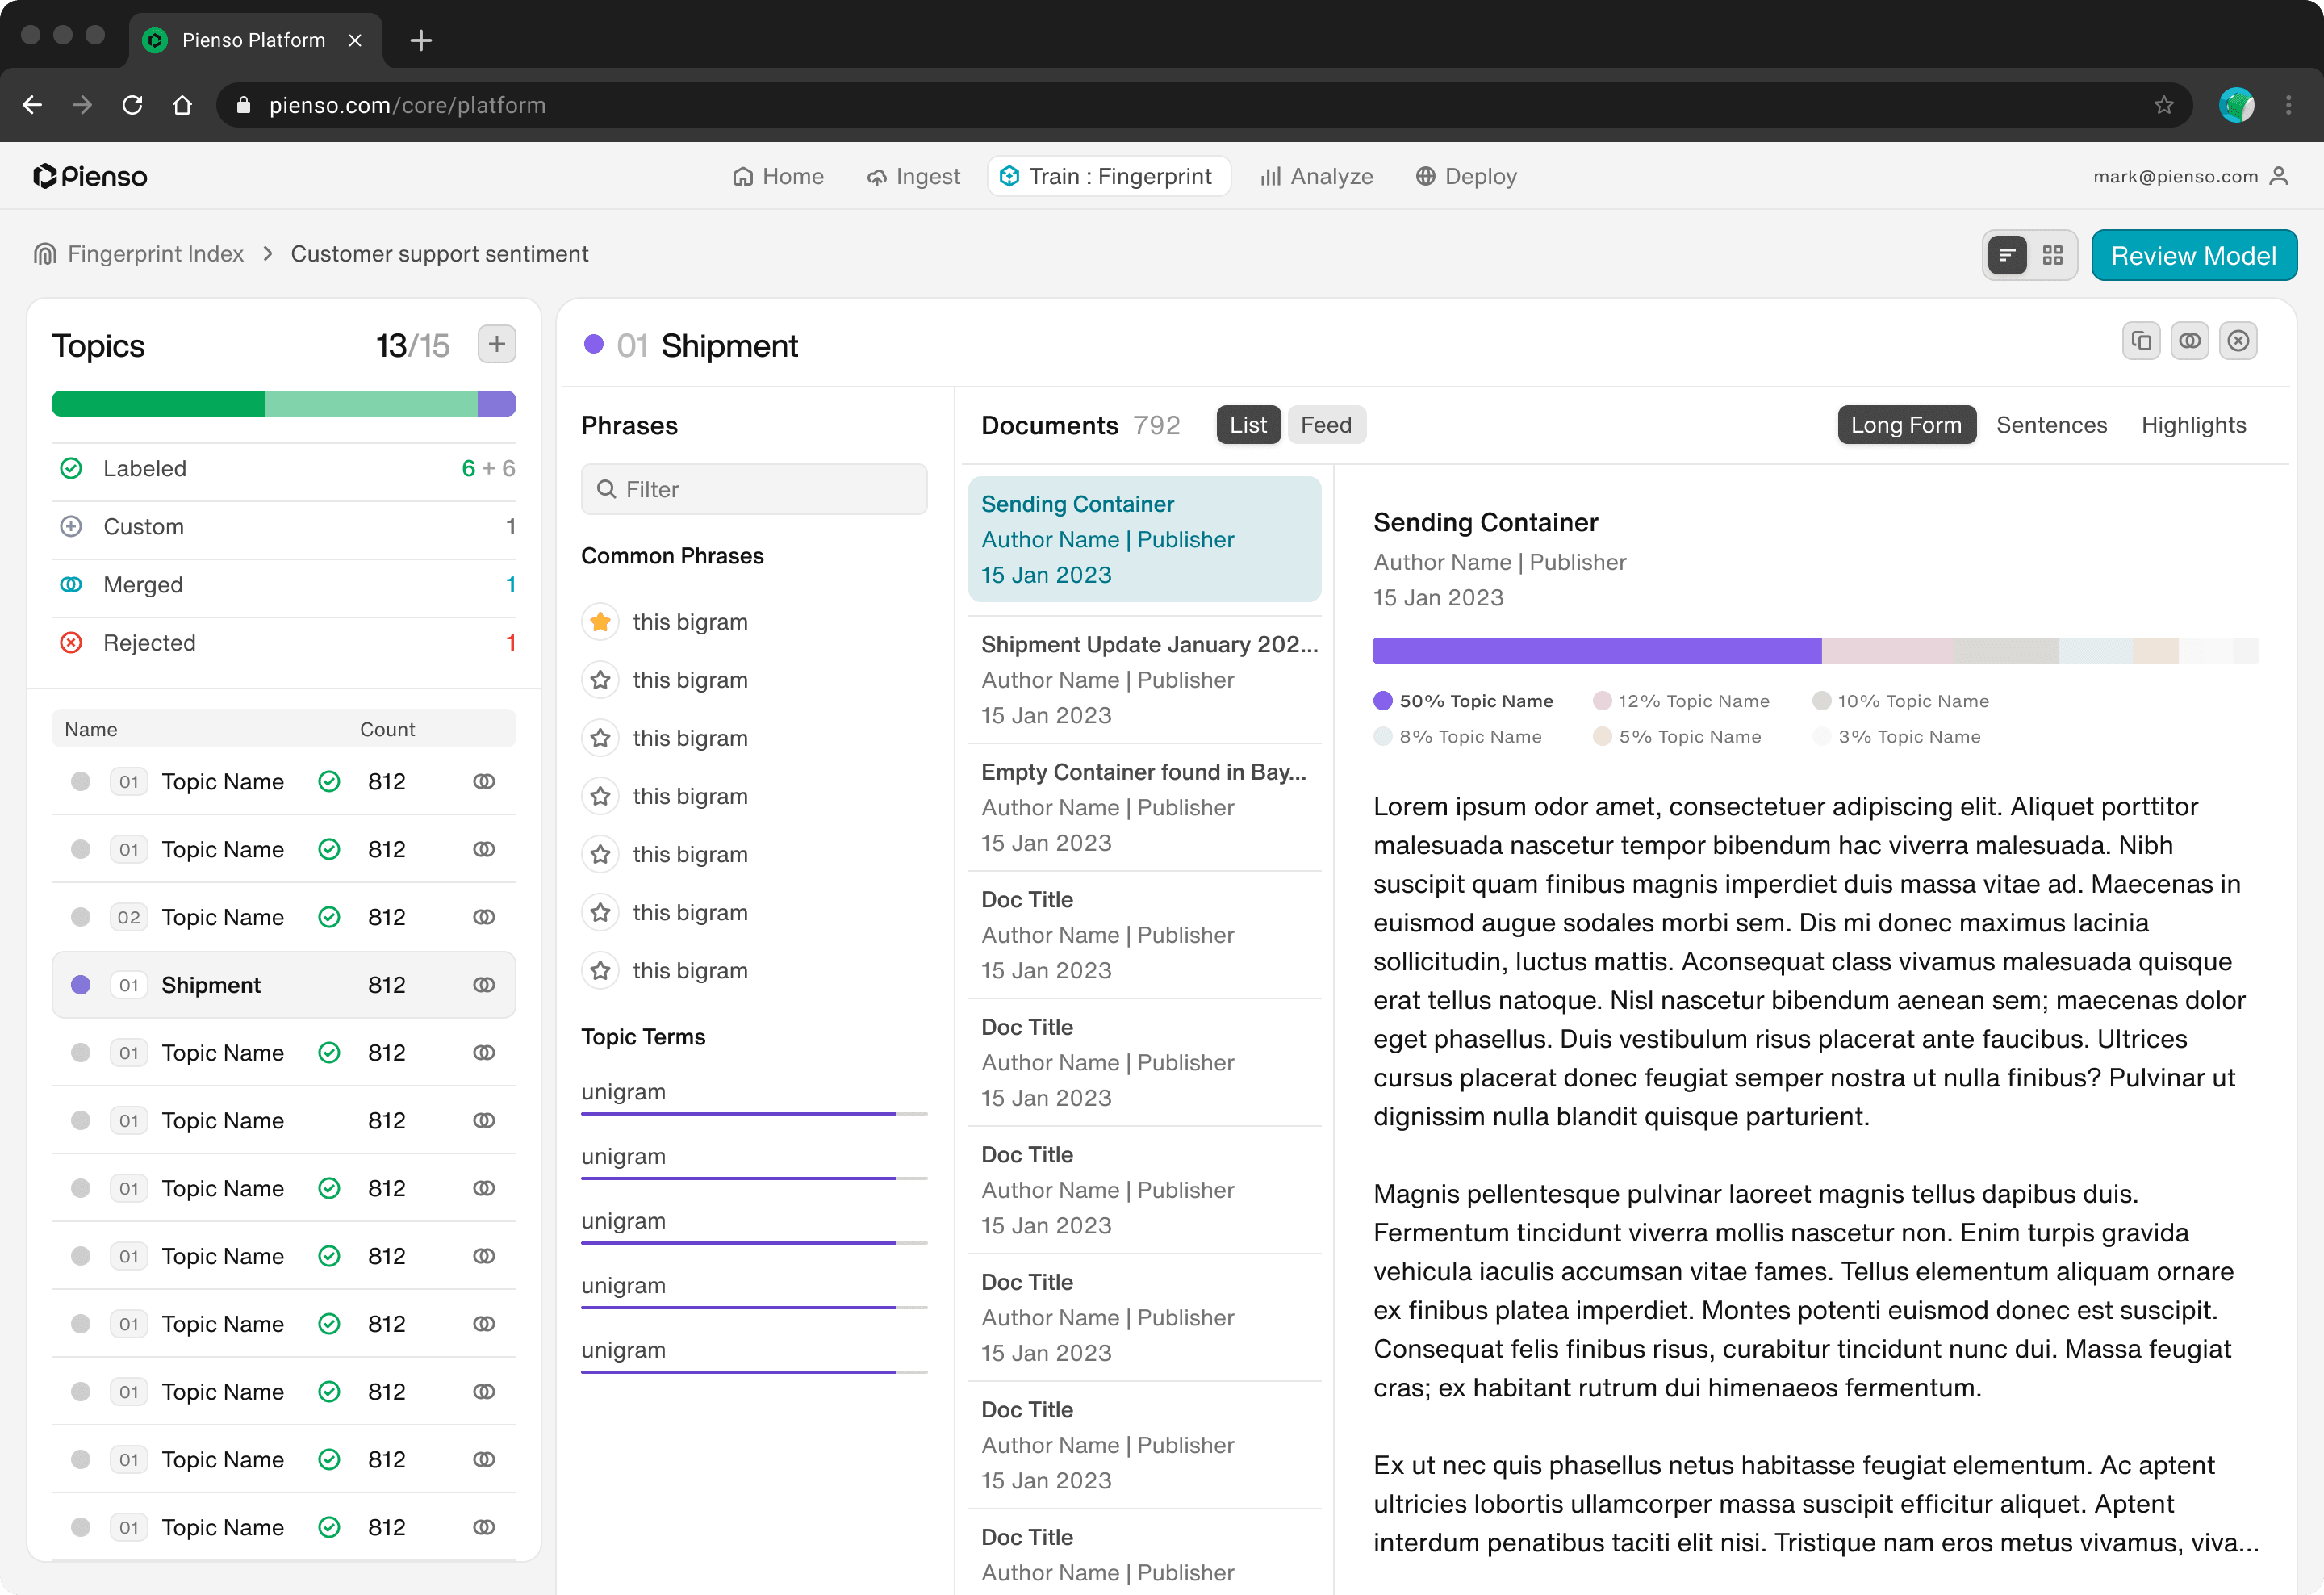Open the Analyze nav item

[x=1316, y=176]
